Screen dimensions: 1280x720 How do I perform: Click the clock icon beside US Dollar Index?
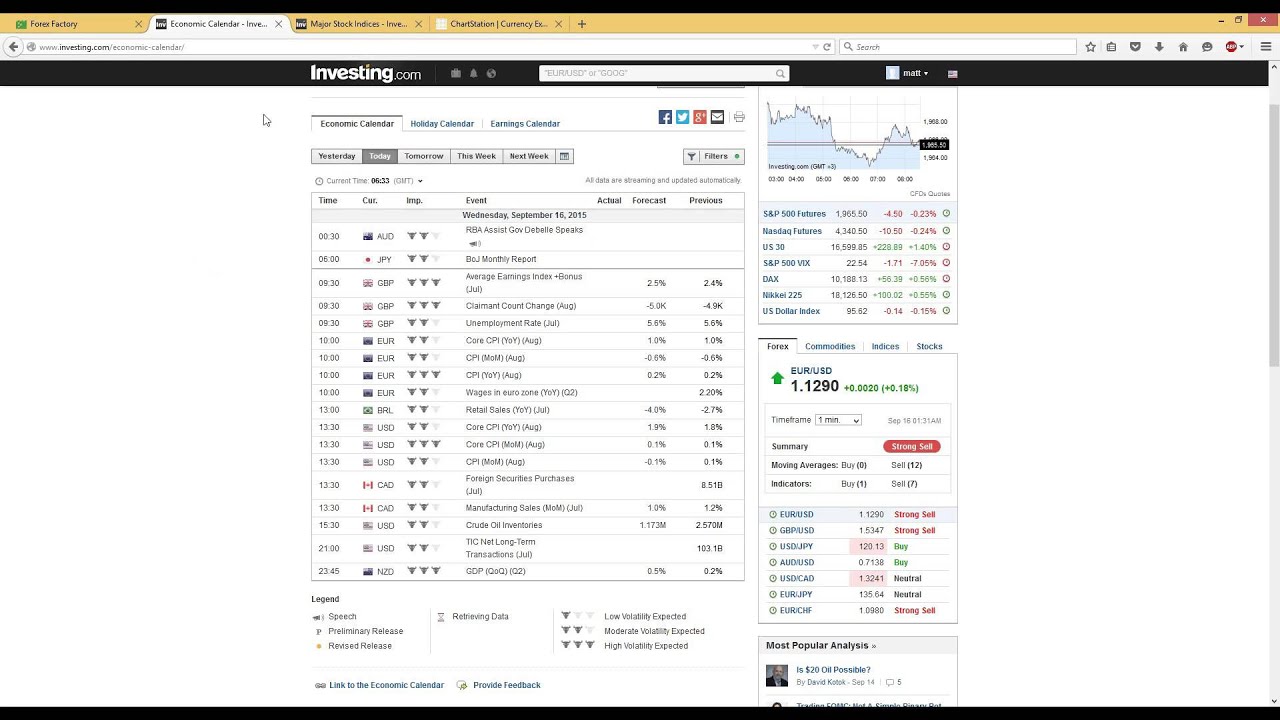click(946, 311)
